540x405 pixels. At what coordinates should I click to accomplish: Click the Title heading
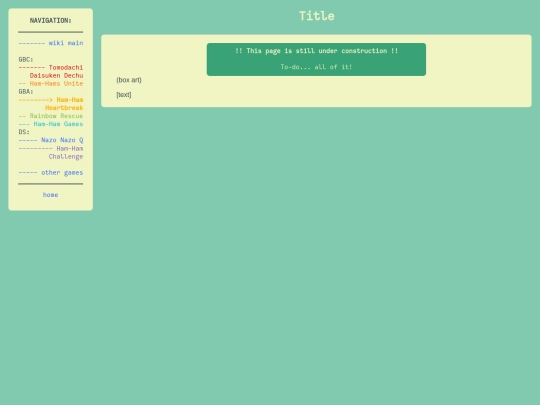pyautogui.click(x=316, y=16)
